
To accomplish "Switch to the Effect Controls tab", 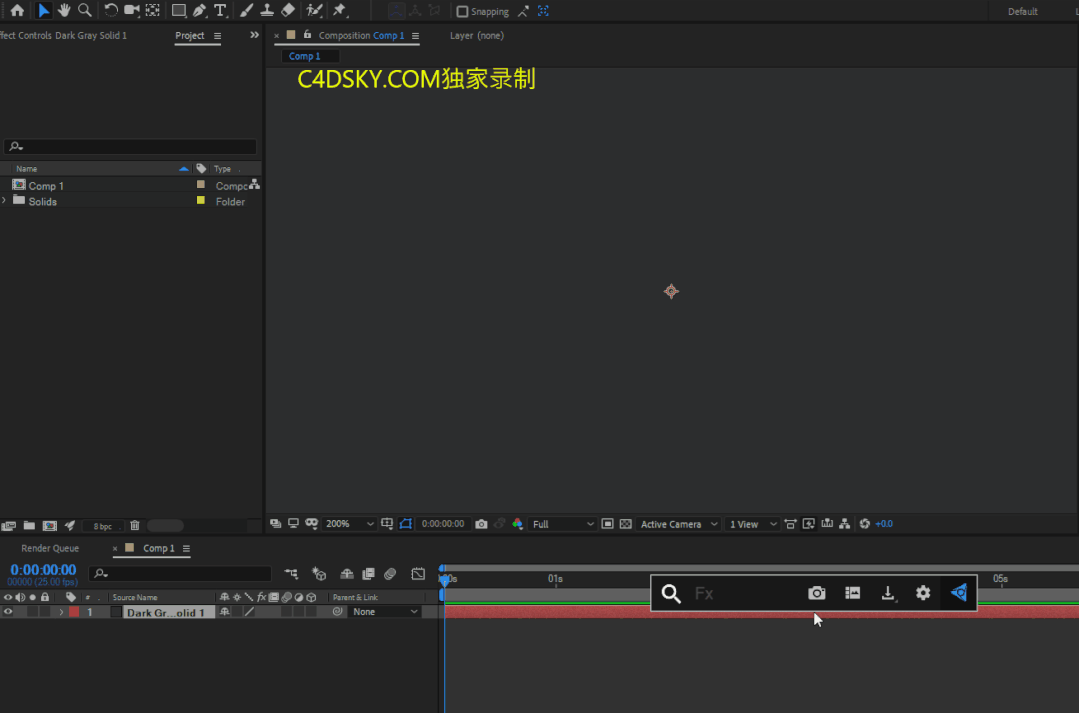I will click(63, 36).
